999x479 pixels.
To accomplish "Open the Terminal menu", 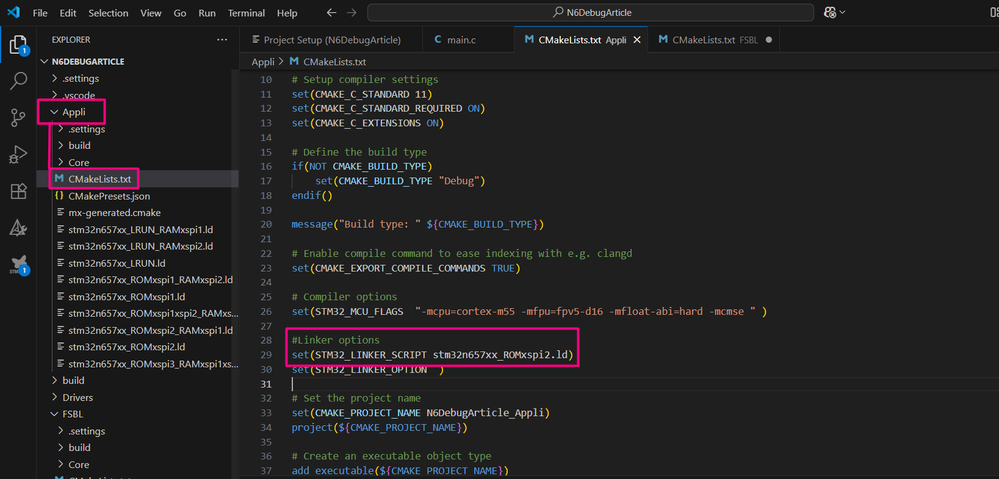I will pyautogui.click(x=245, y=13).
